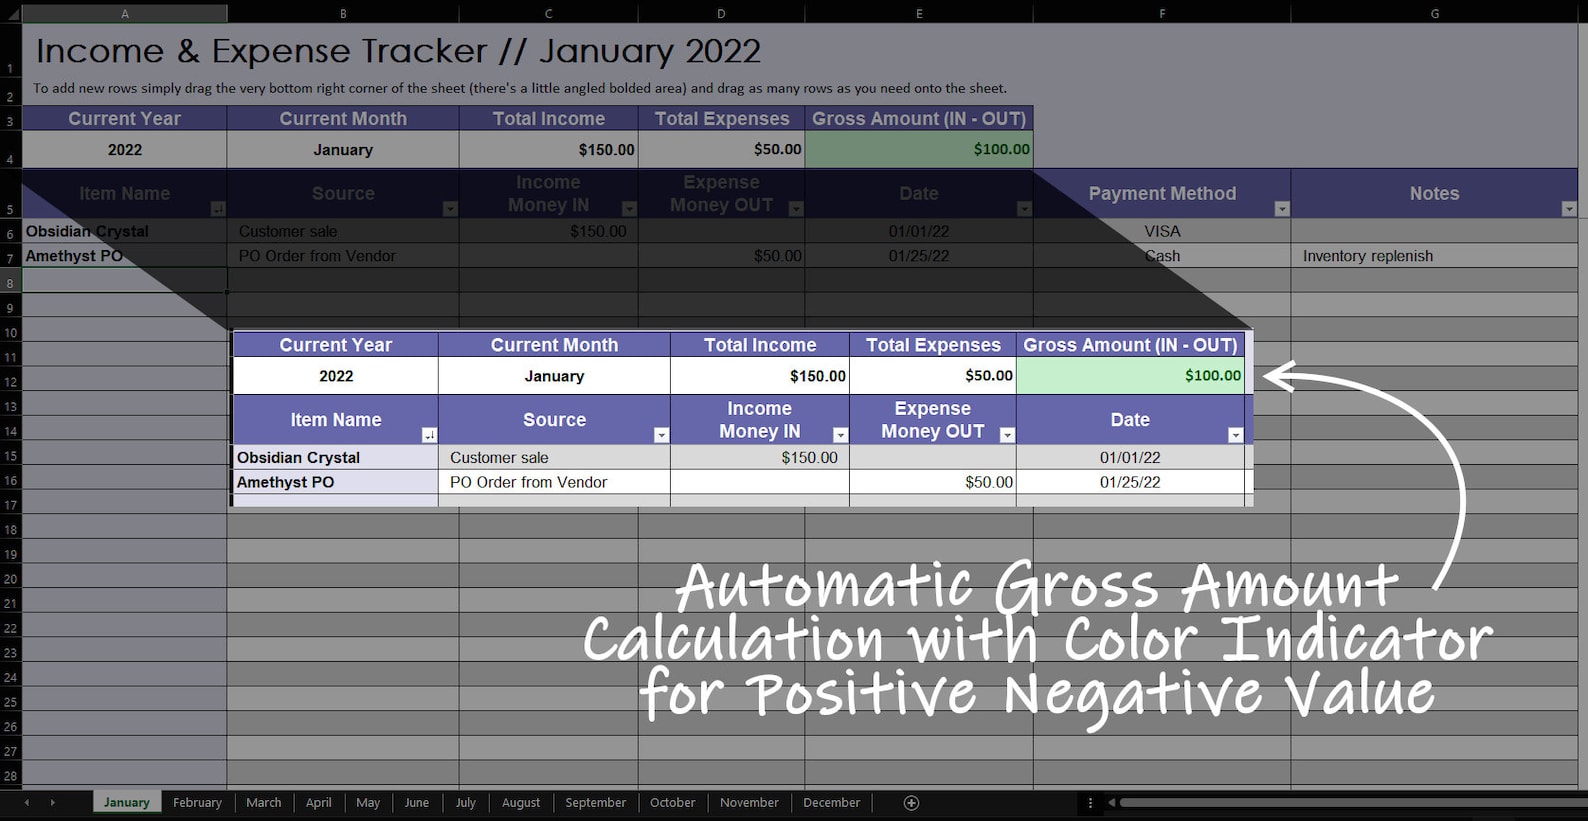Click the Select All corner of the grid
This screenshot has height=821, width=1588.
coord(11,14)
